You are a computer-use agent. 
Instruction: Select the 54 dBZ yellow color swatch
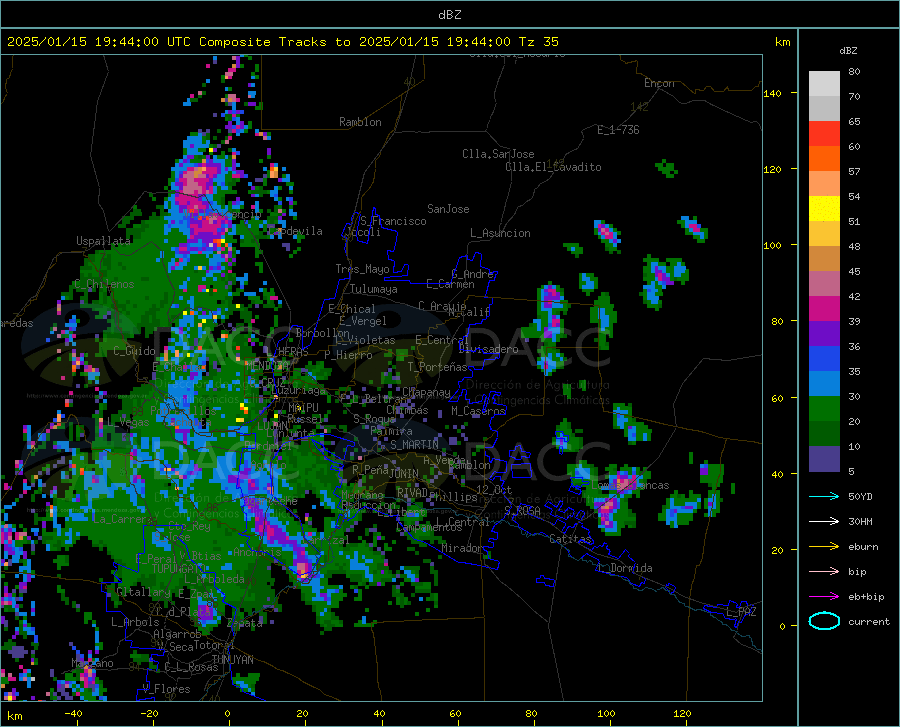[824, 209]
